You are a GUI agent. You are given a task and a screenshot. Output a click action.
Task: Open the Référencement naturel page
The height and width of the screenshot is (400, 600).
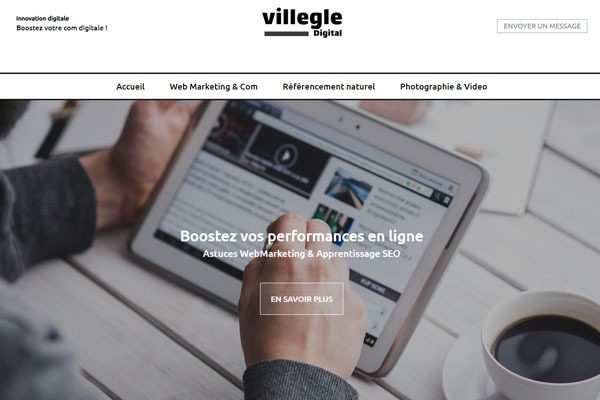click(329, 87)
